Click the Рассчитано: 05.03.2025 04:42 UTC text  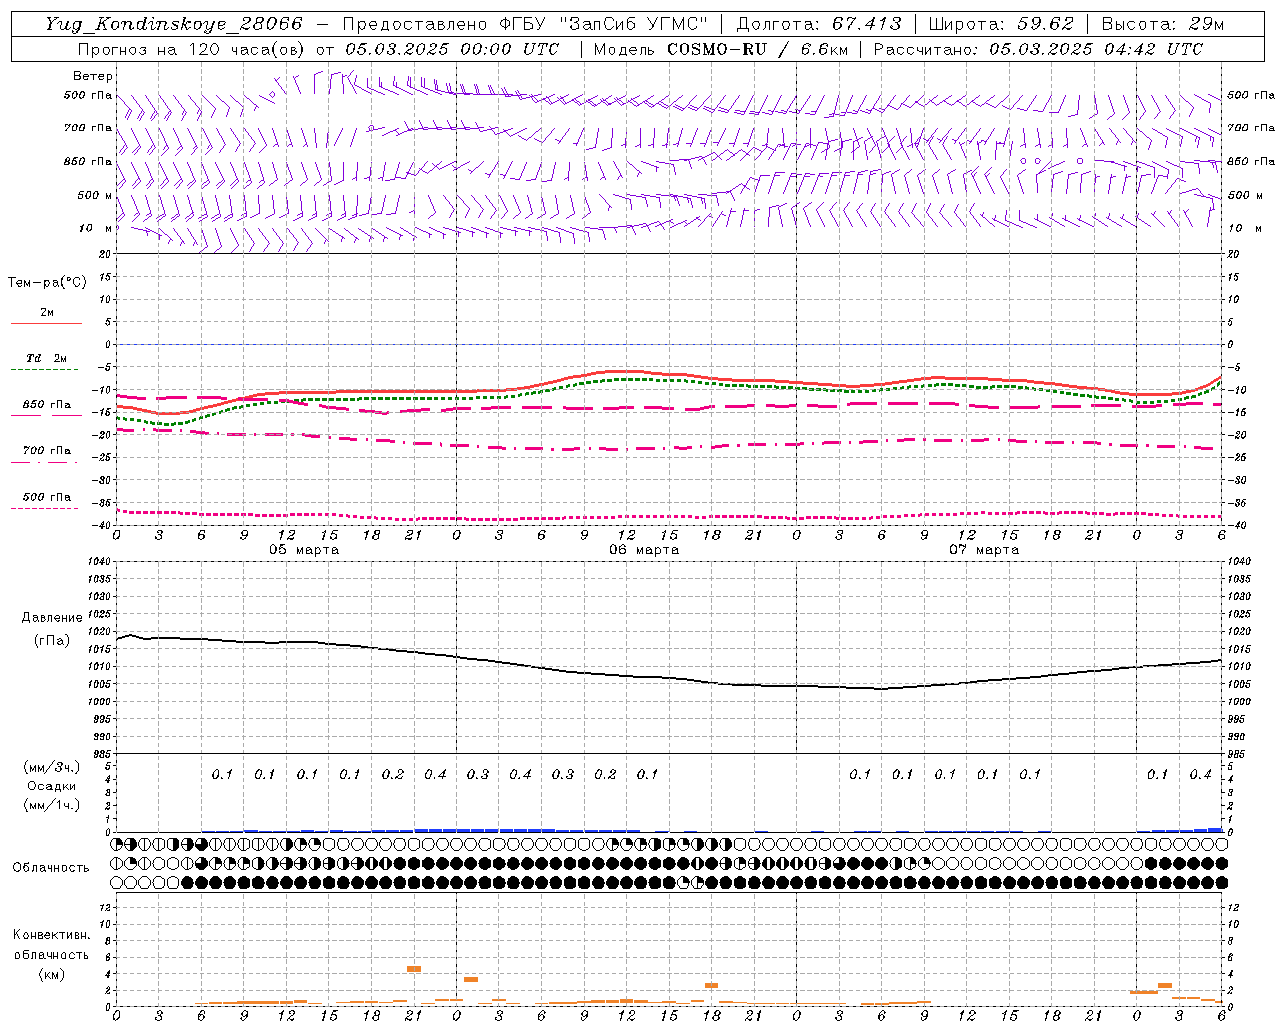tap(1038, 49)
